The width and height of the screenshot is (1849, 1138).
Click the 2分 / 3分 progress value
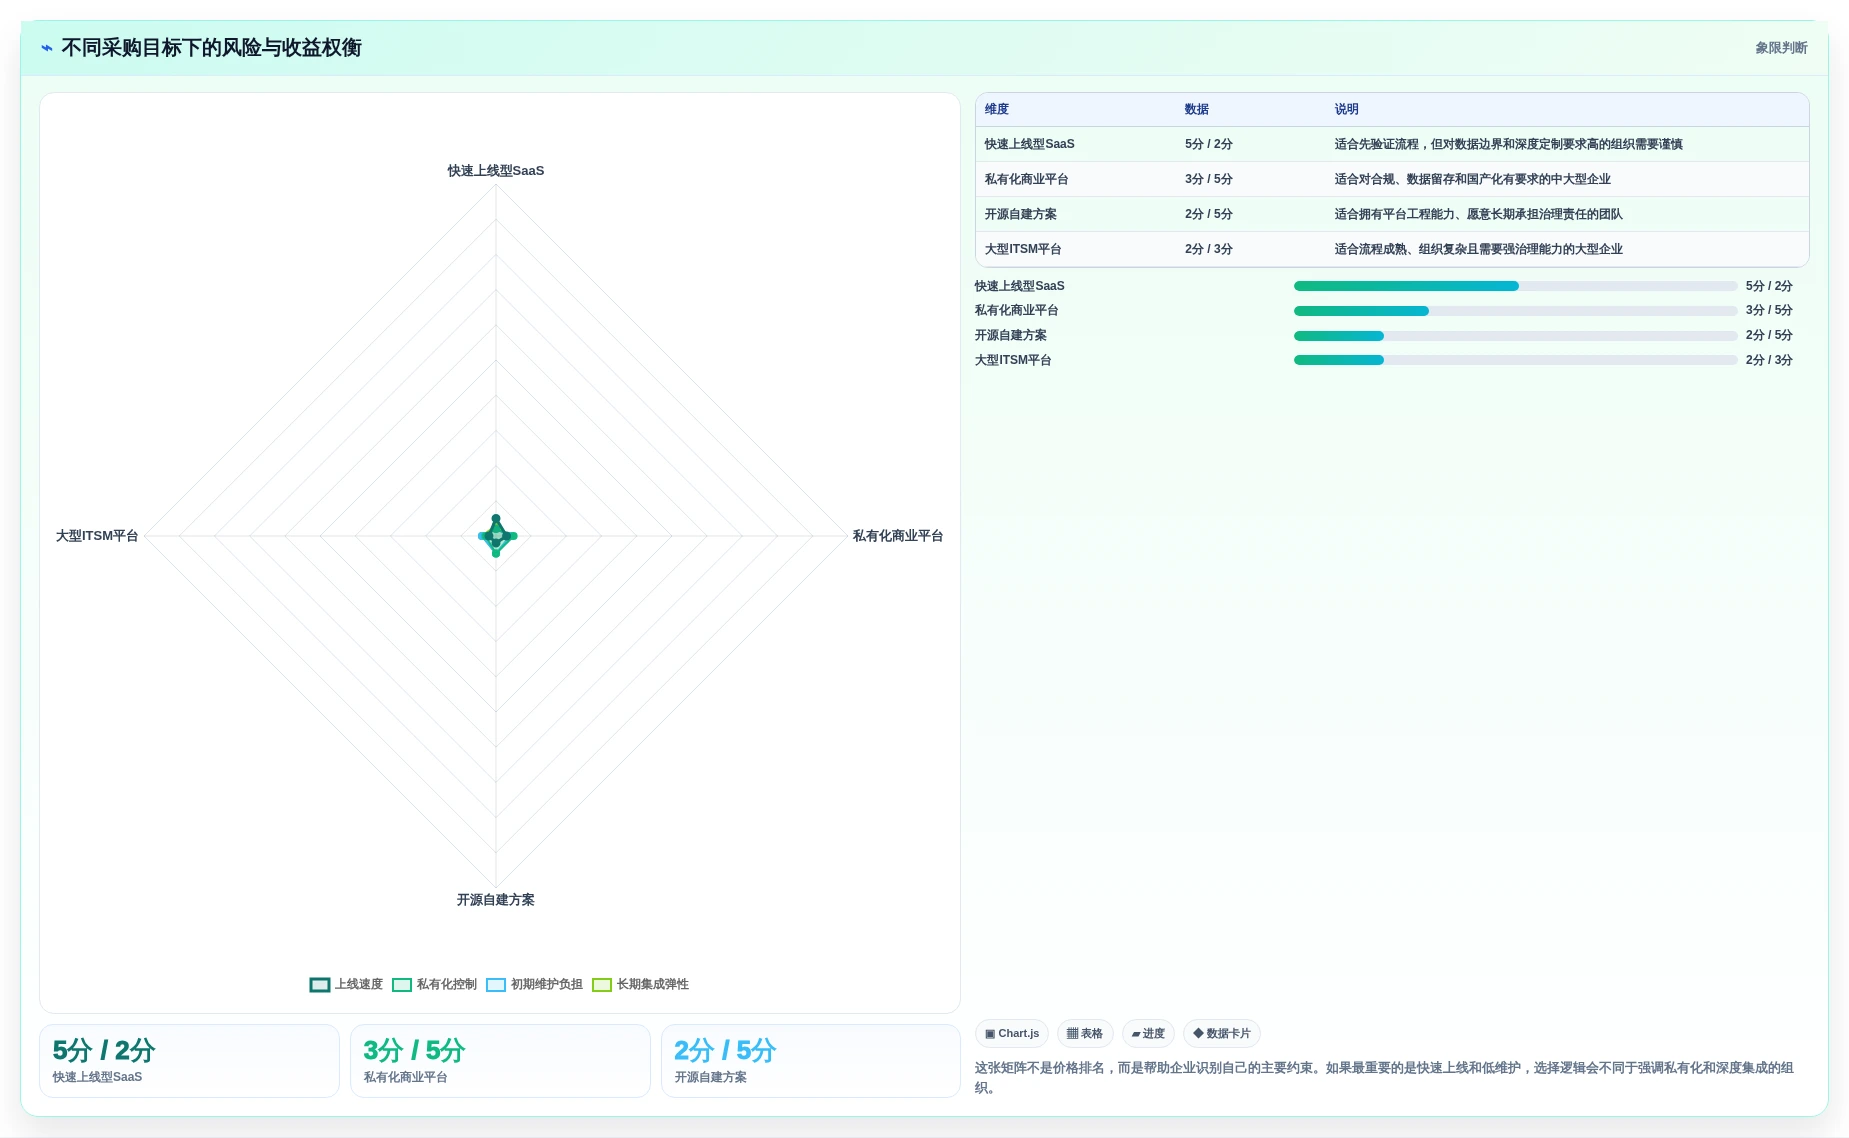point(1769,360)
